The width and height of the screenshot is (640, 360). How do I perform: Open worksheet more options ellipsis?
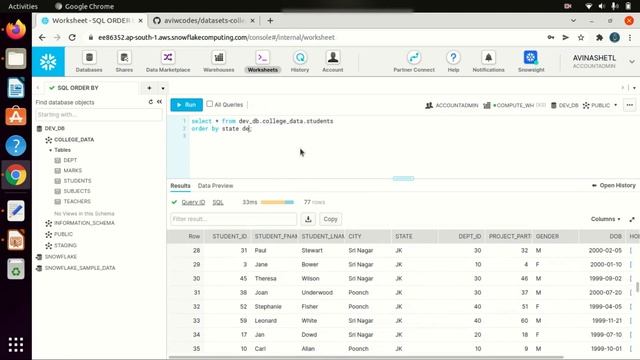click(x=630, y=105)
